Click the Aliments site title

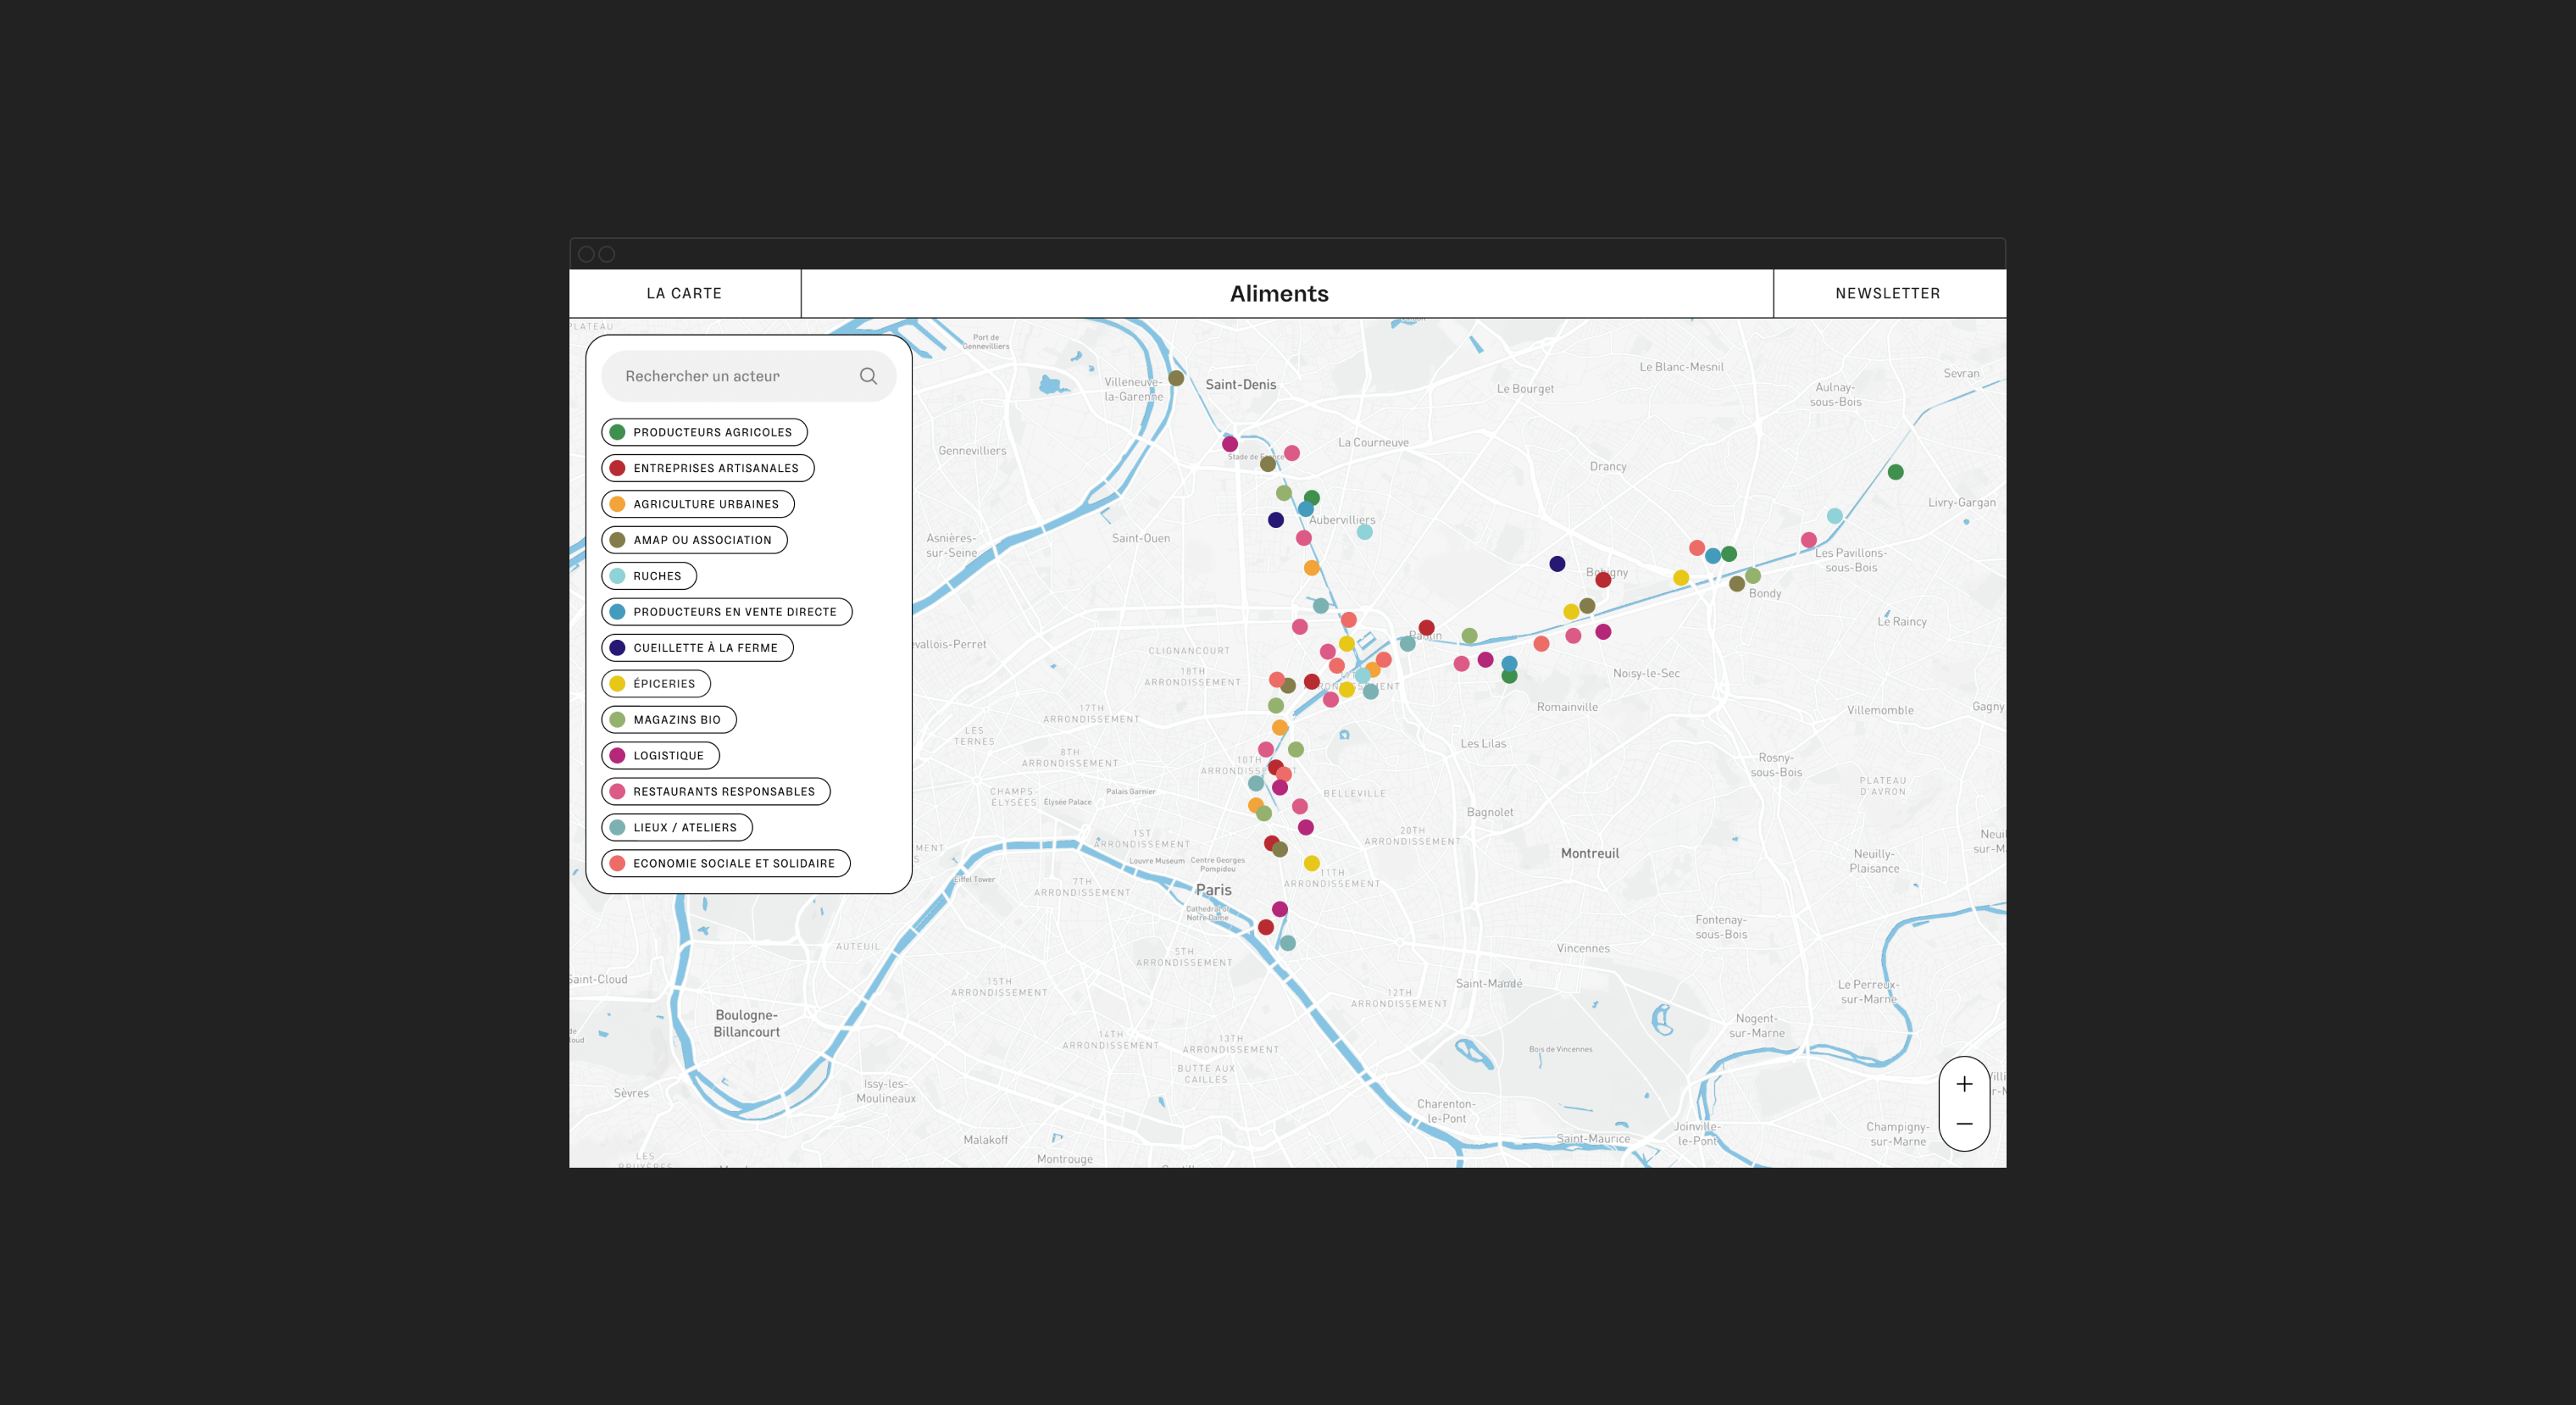(1279, 293)
